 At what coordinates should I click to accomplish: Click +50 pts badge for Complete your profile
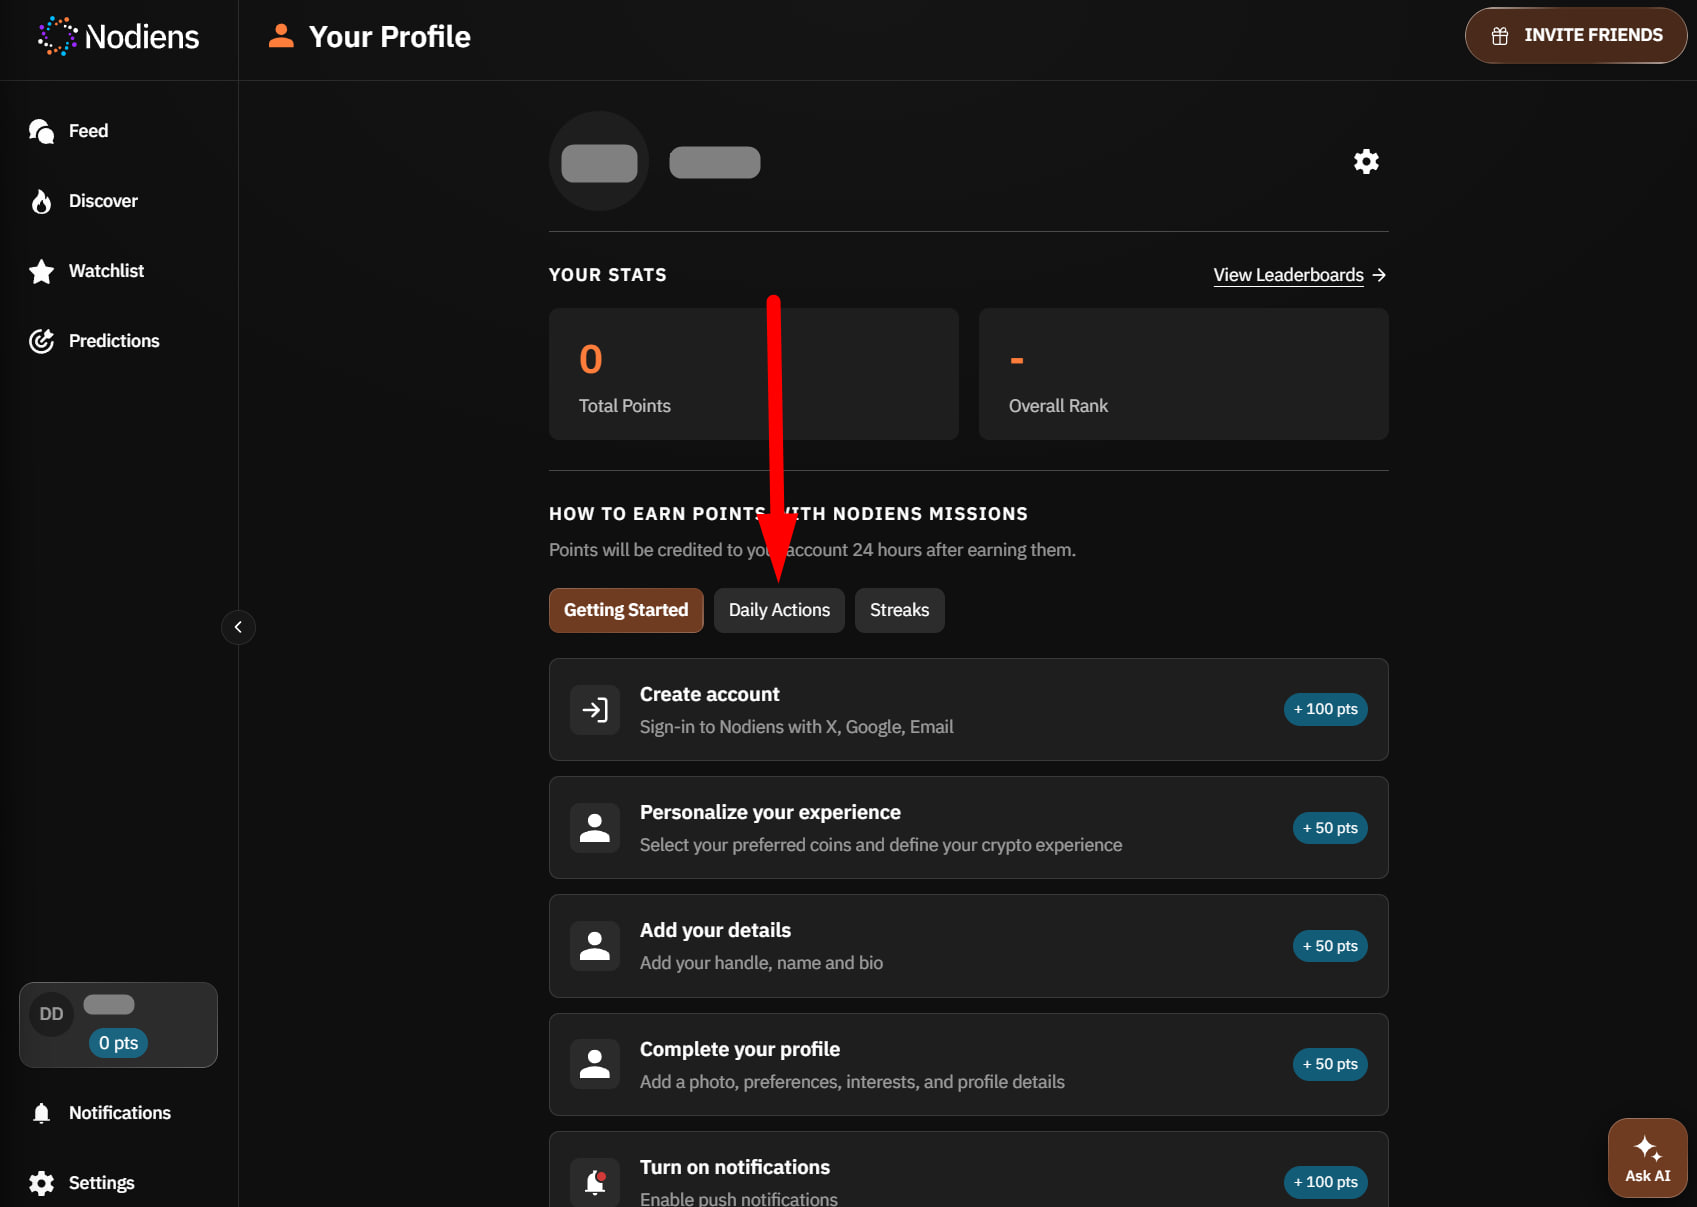click(1330, 1064)
